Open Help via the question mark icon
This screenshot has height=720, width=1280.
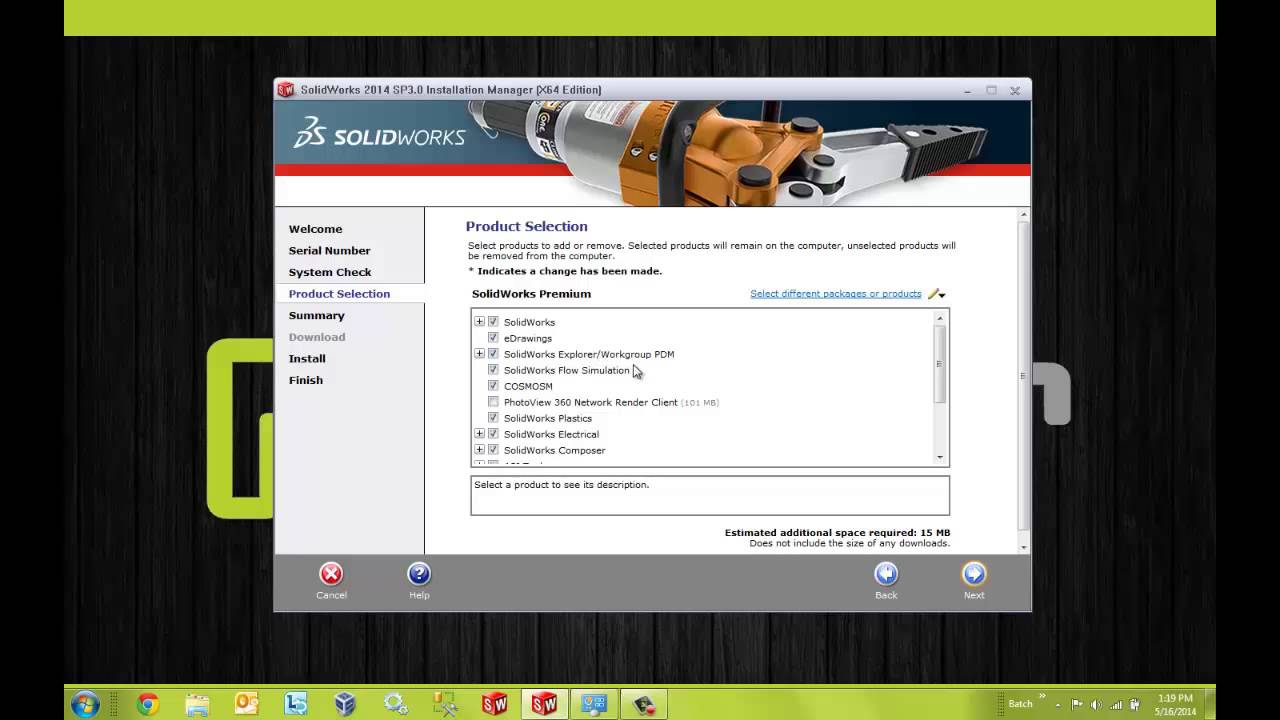[x=419, y=574]
